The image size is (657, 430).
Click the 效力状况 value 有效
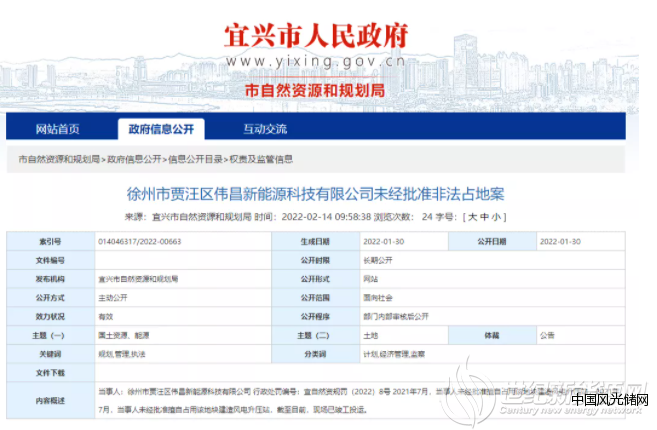[106, 317]
